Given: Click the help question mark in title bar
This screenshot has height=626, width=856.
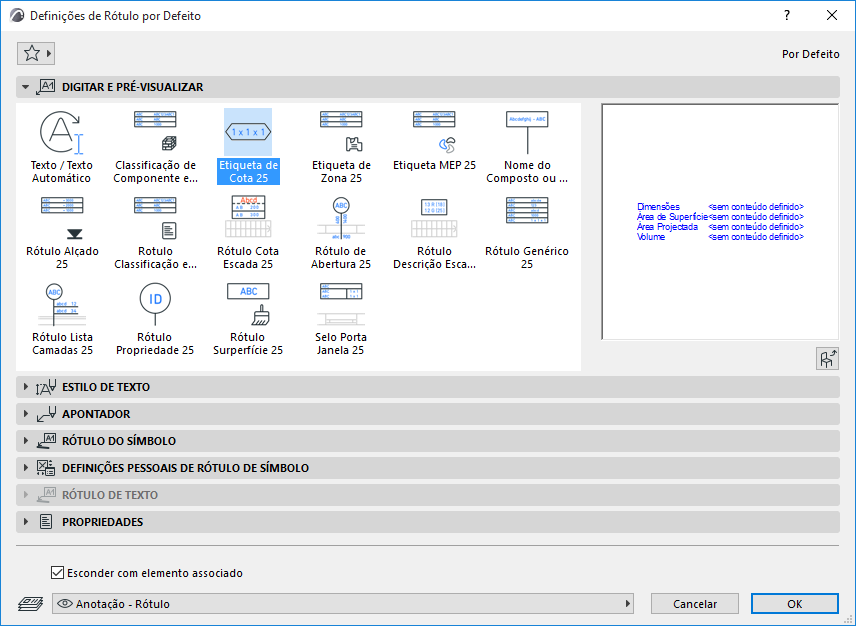Looking at the screenshot, I should pos(787,15).
